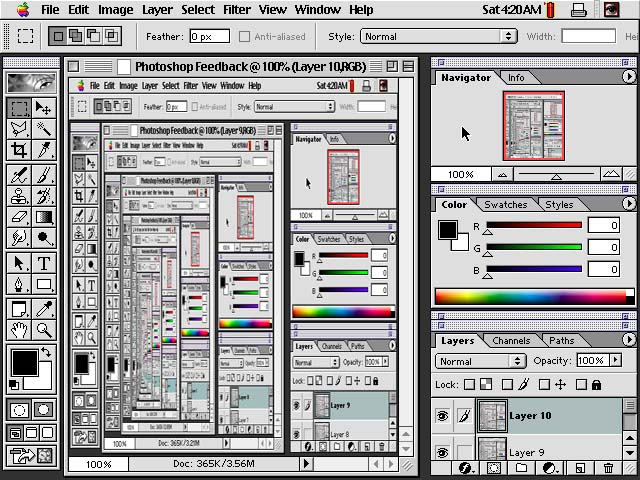Open the Filter menu
Viewport: 640px width, 480px height.
point(237,9)
